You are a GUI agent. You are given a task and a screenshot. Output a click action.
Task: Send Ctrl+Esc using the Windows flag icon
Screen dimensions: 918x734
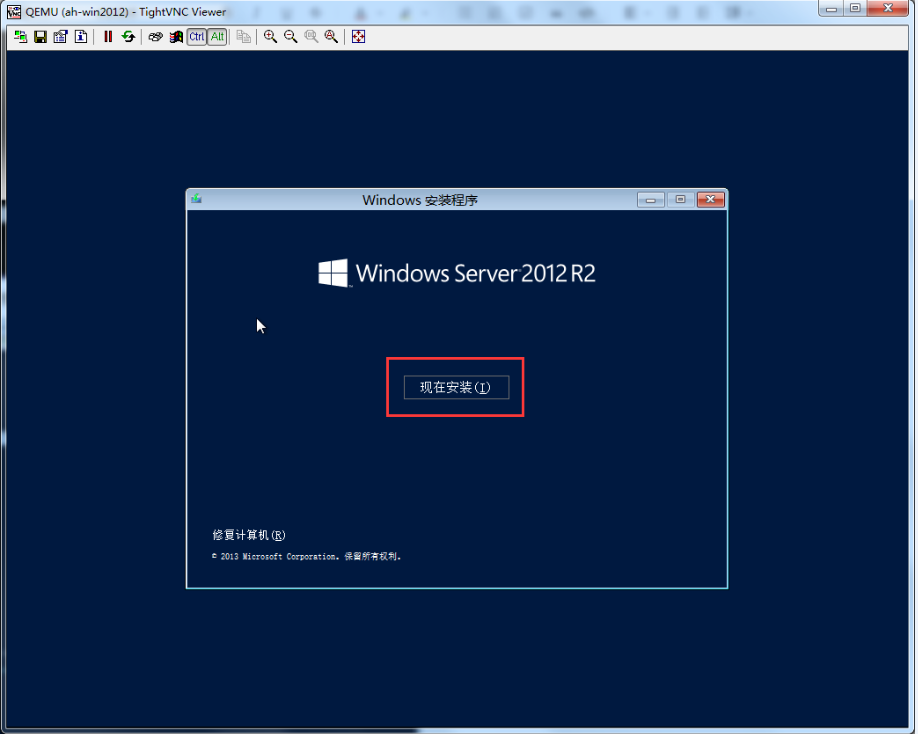click(176, 37)
